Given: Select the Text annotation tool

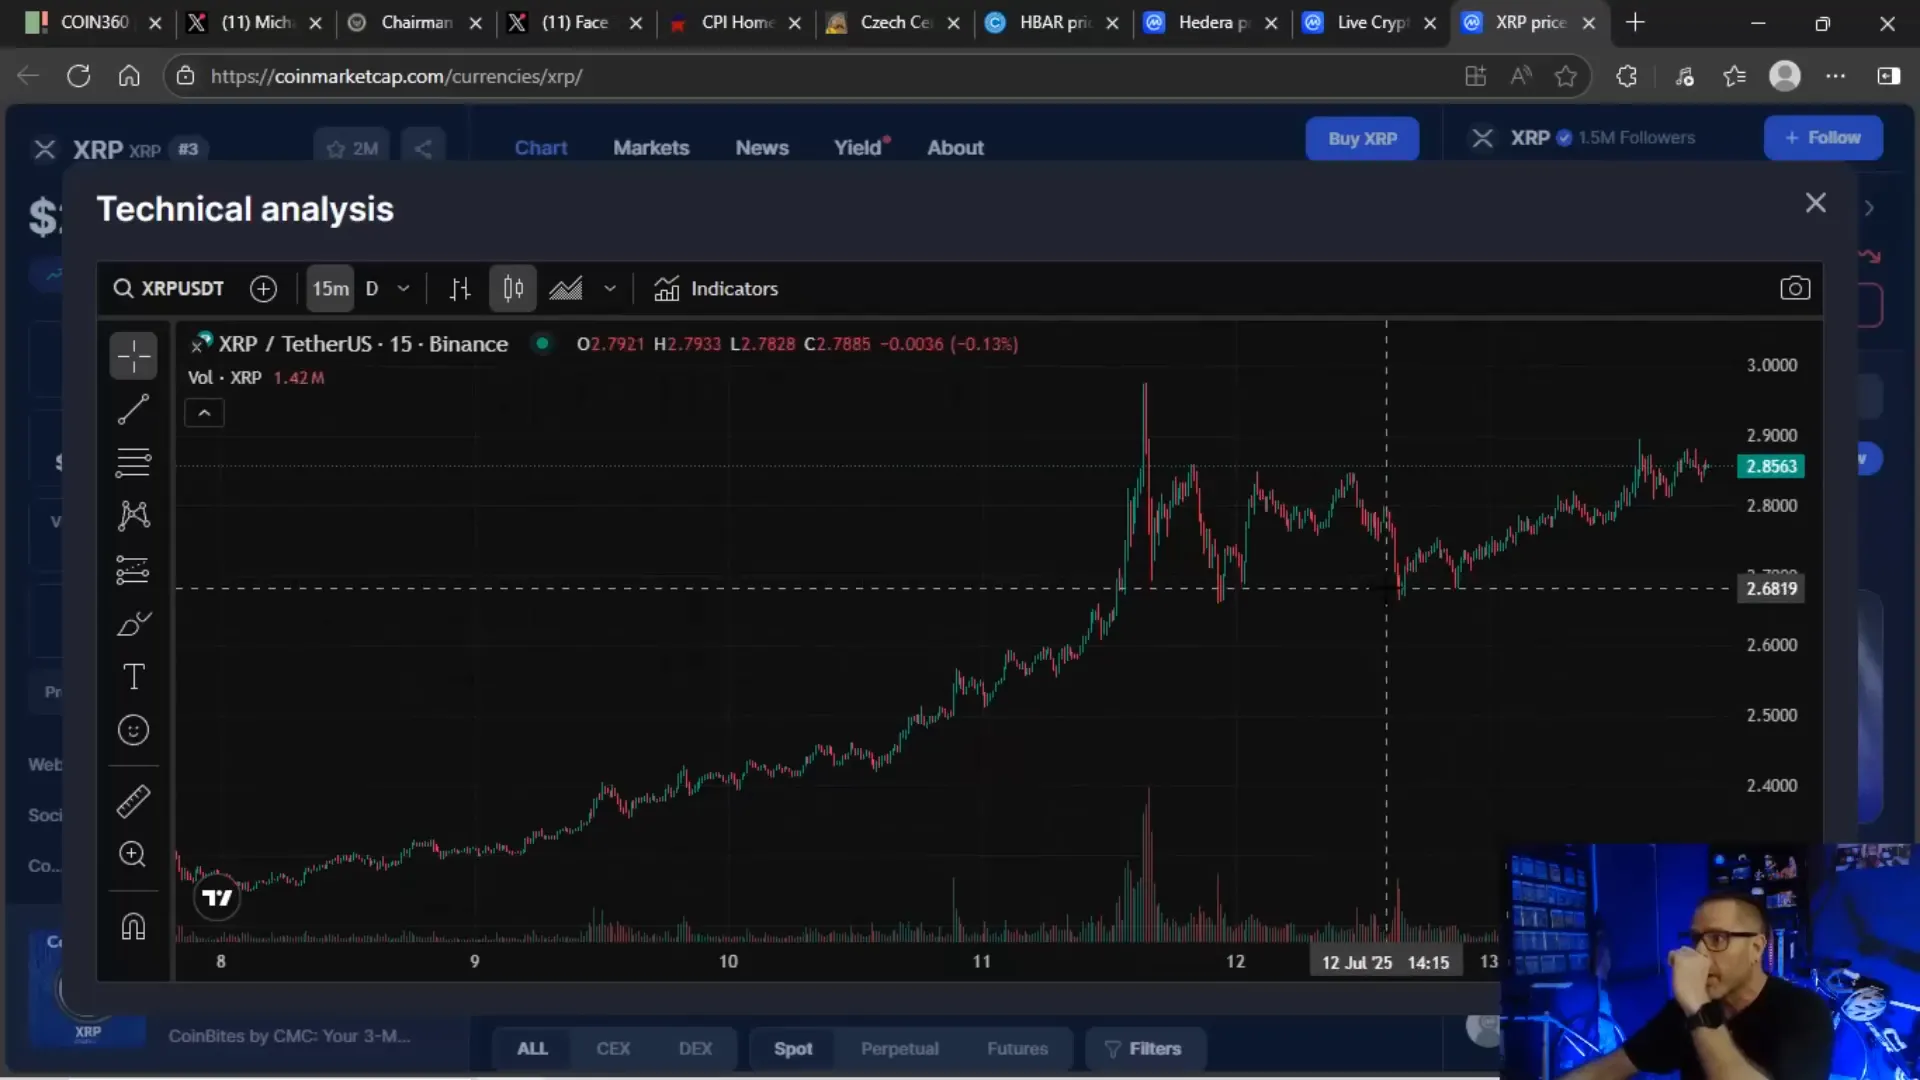Looking at the screenshot, I should tap(133, 677).
